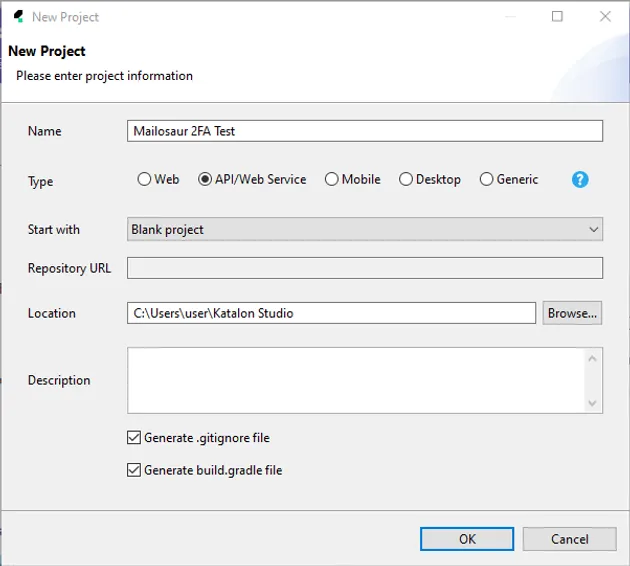
Task: Confirm project creation with OK
Action: [467, 539]
